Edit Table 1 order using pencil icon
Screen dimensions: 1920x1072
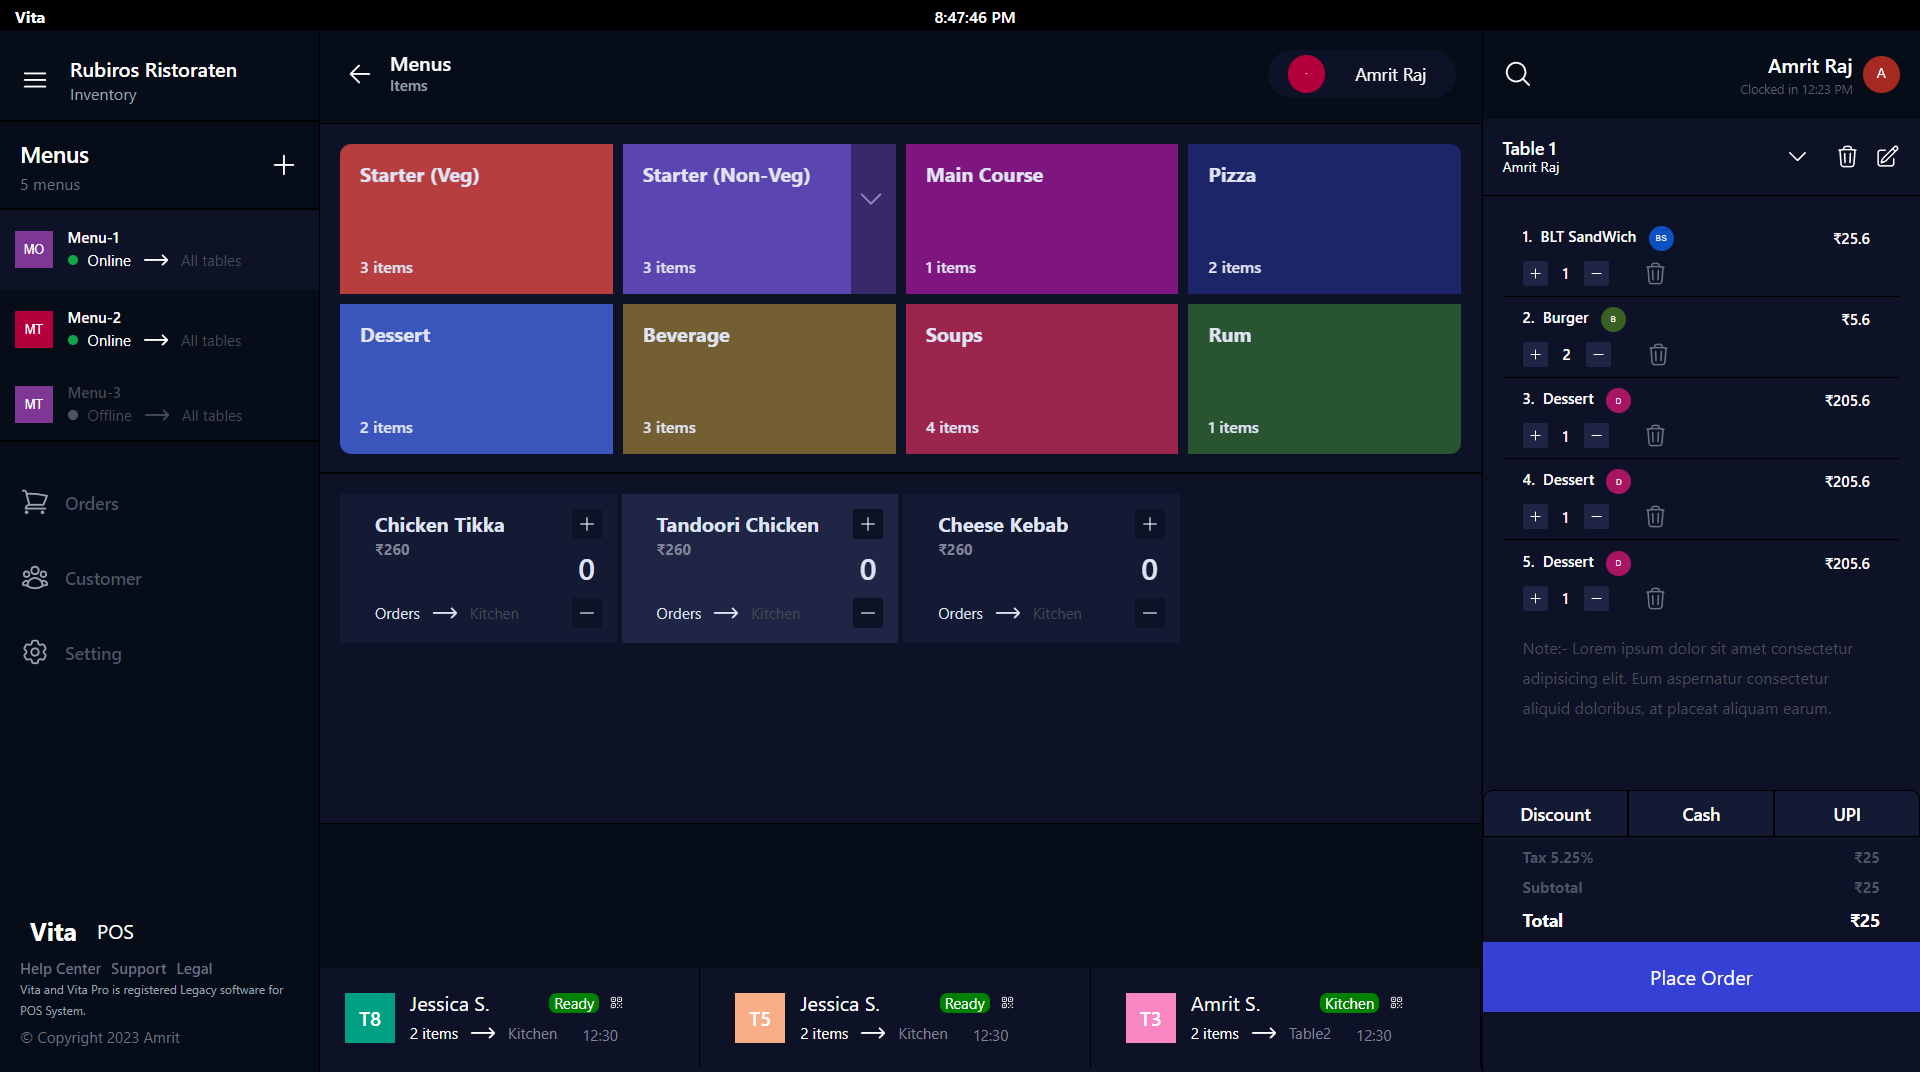click(1888, 156)
